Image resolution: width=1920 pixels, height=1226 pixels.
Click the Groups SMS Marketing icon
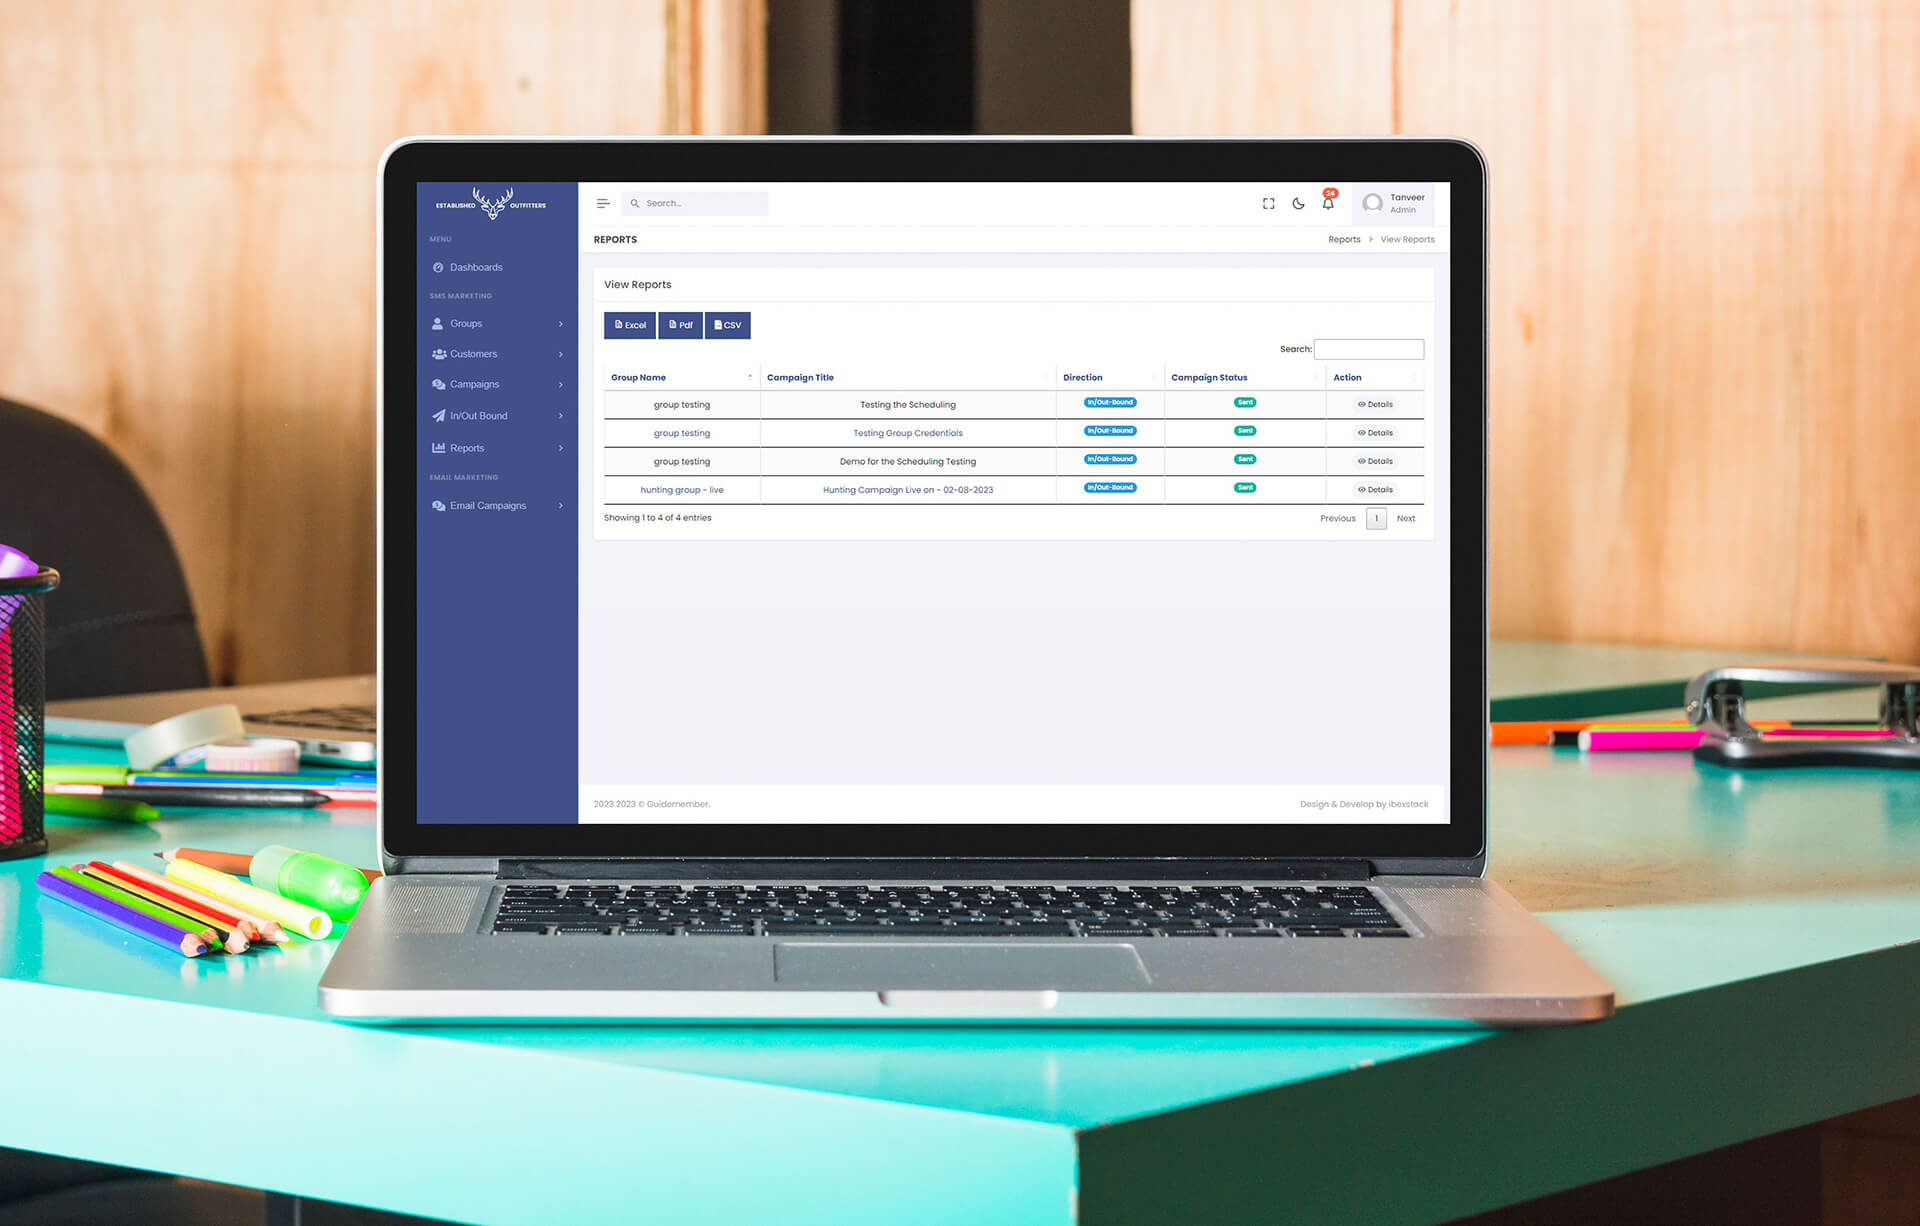pyautogui.click(x=437, y=323)
